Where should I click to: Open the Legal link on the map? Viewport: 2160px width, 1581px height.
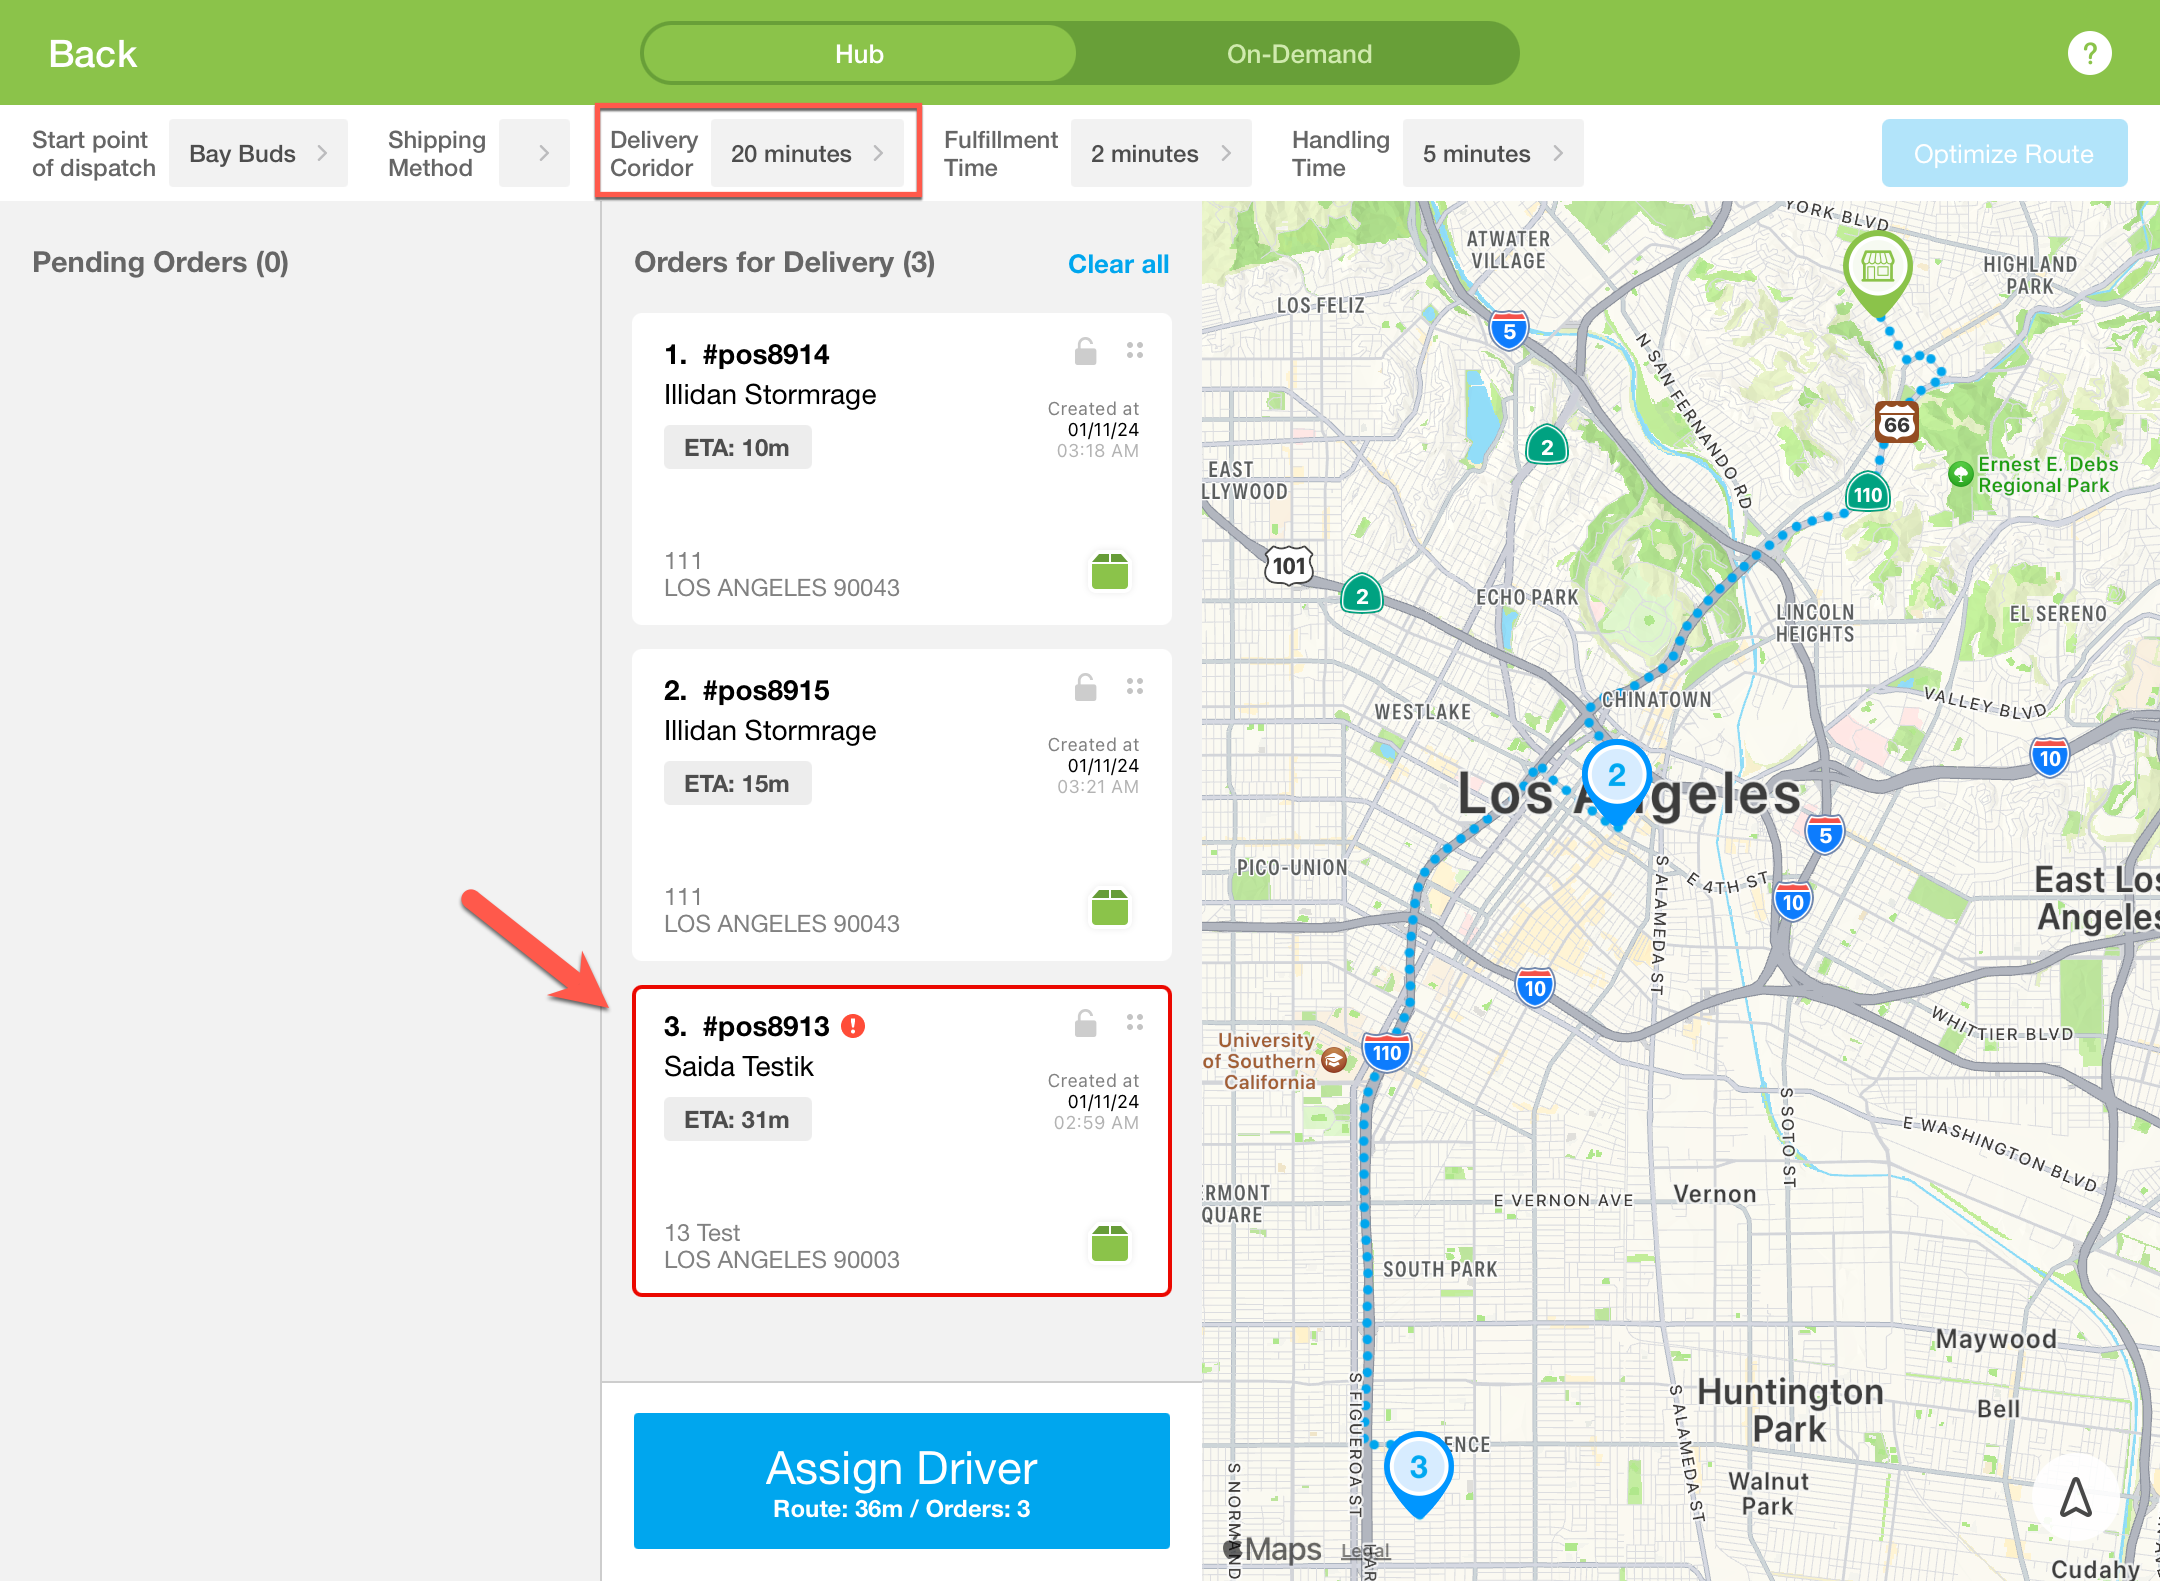click(1365, 1551)
